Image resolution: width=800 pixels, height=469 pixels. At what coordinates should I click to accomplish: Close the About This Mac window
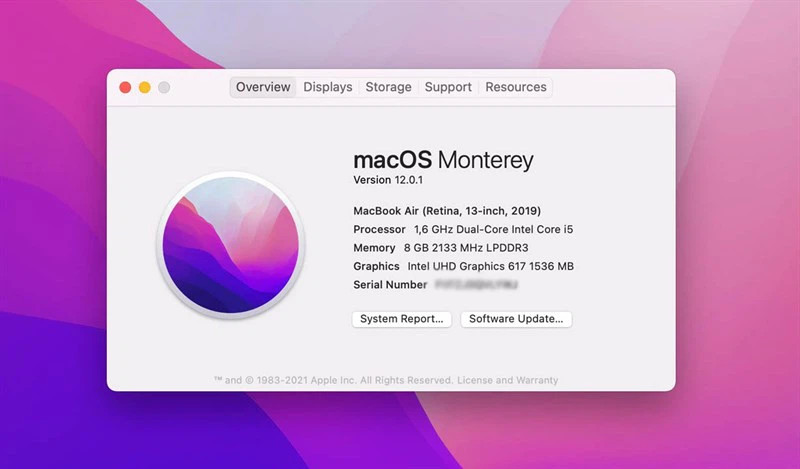125,87
